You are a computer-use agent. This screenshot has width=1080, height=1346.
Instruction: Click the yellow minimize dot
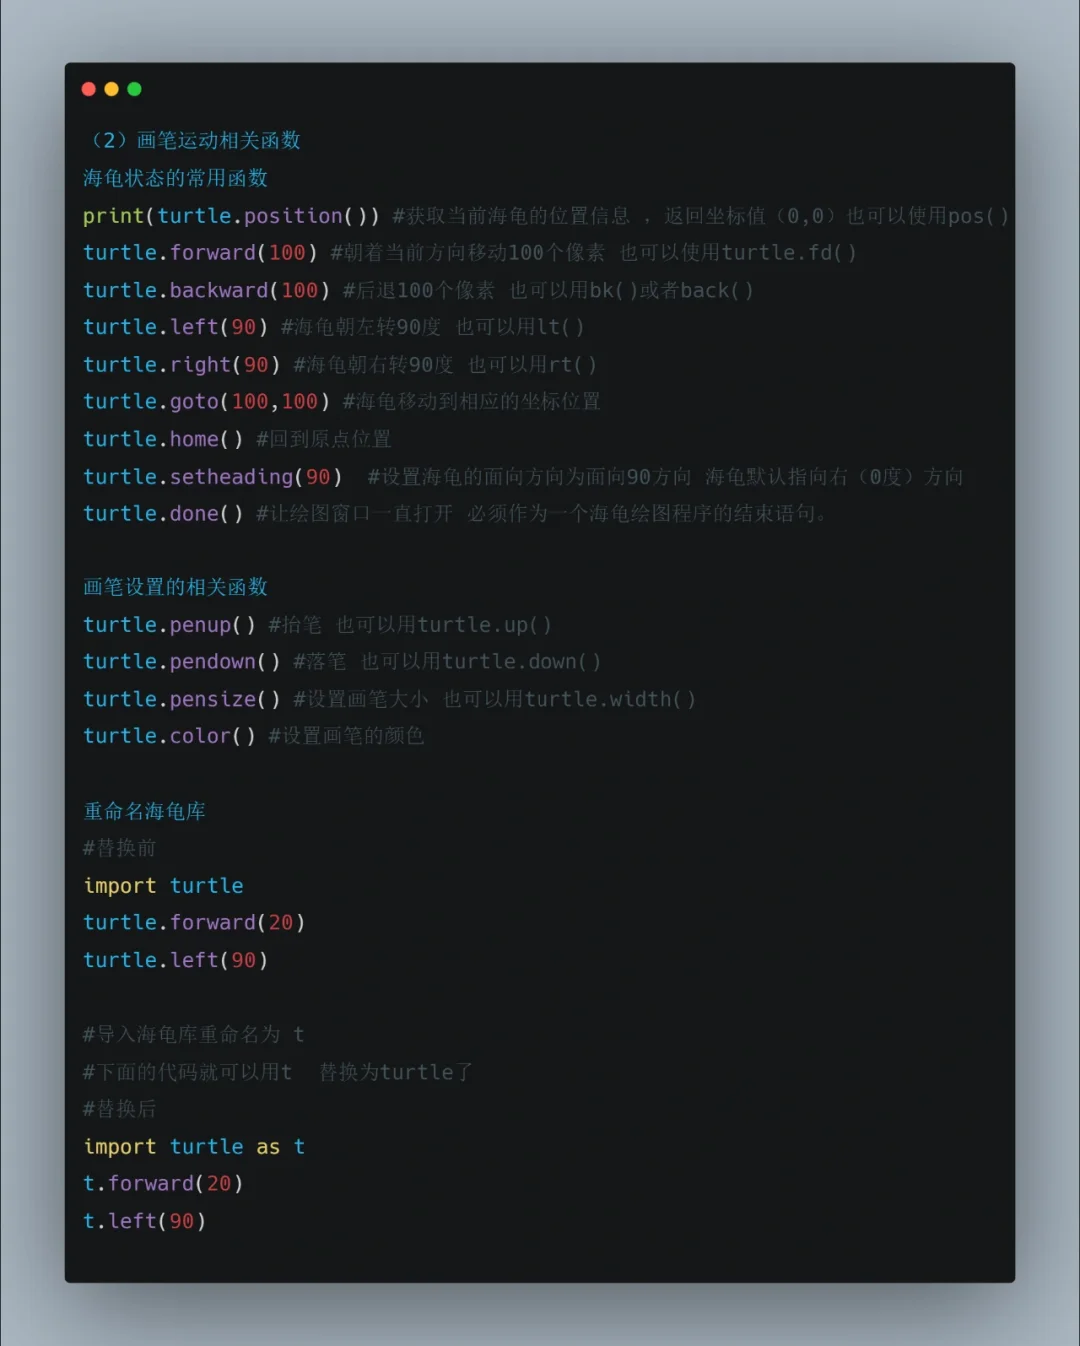pyautogui.click(x=111, y=89)
